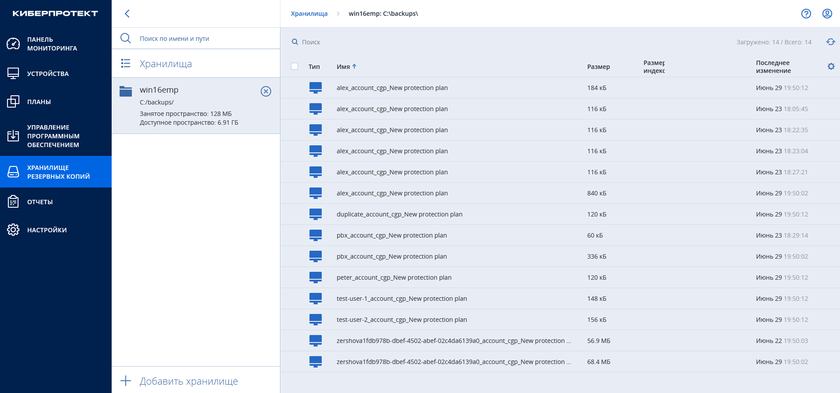Click the Планы sidebar icon
Screen dimensions: 840x393
click(13, 101)
